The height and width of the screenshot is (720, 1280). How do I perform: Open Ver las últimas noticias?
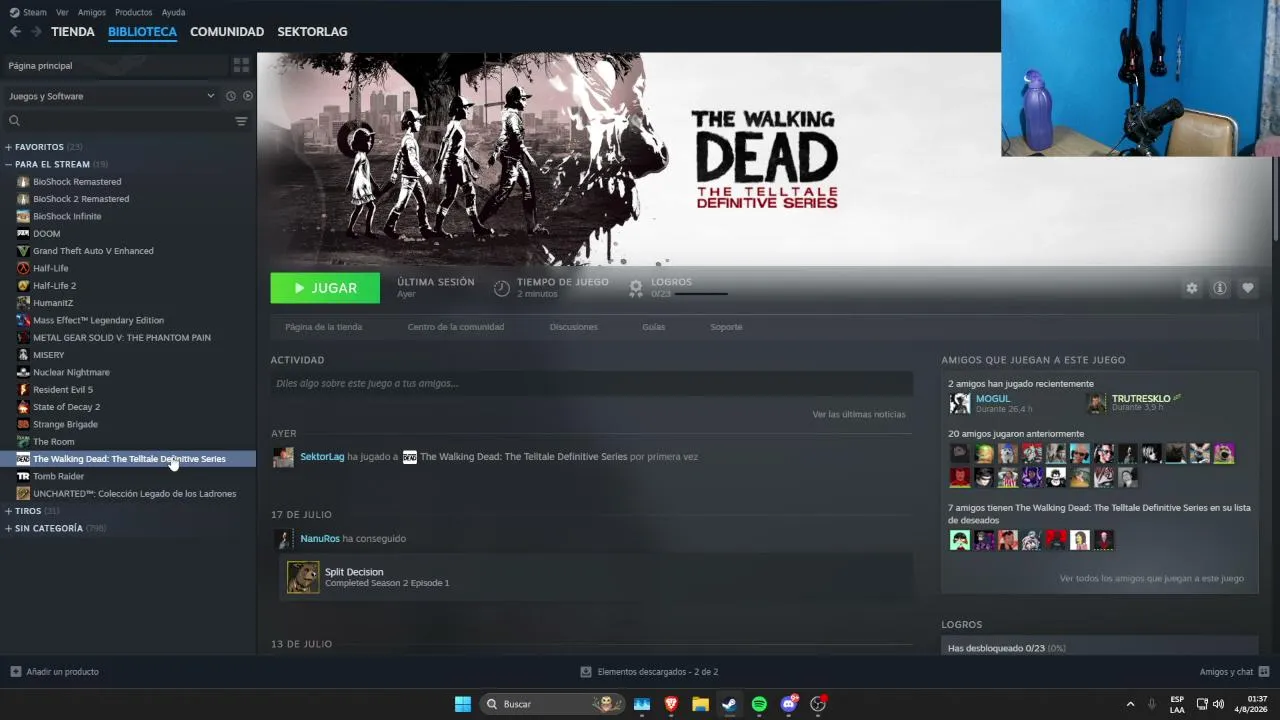(858, 414)
